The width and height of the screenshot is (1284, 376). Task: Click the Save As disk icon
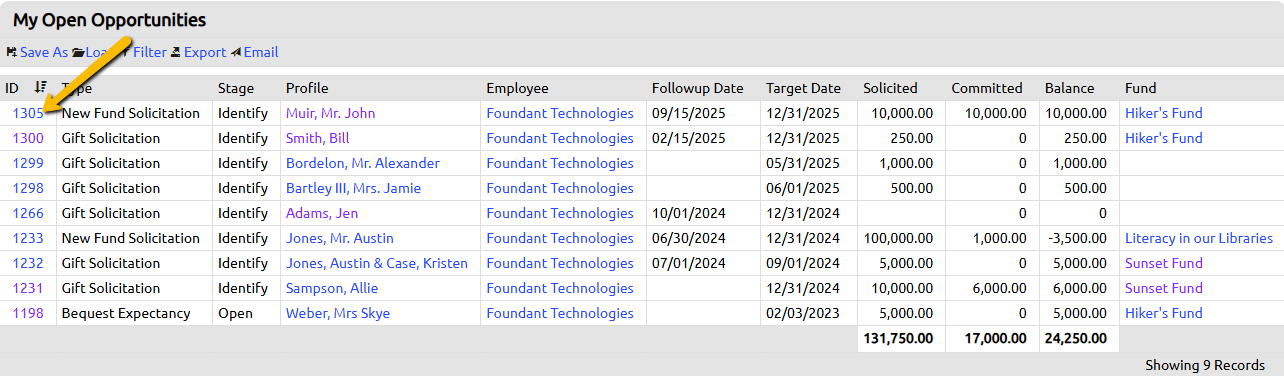coord(11,52)
